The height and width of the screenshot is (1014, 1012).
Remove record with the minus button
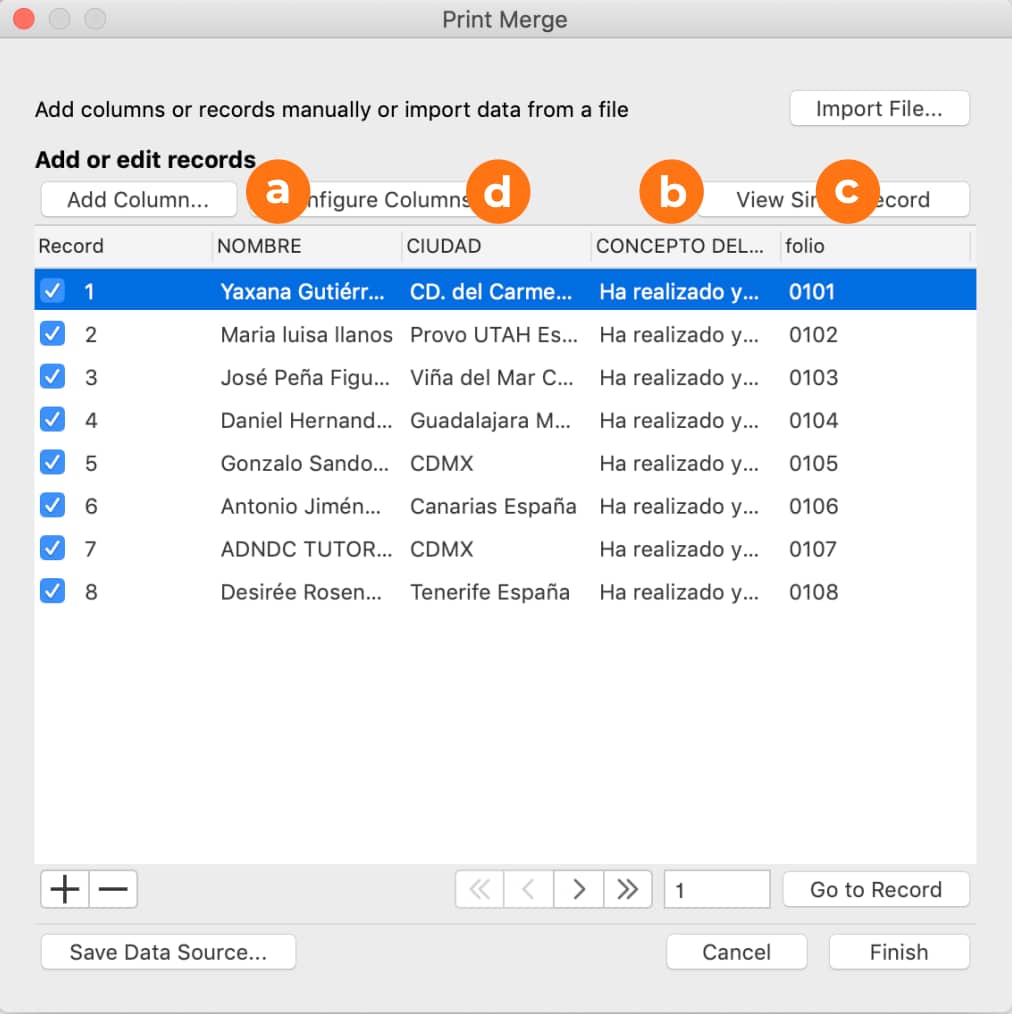pos(113,889)
